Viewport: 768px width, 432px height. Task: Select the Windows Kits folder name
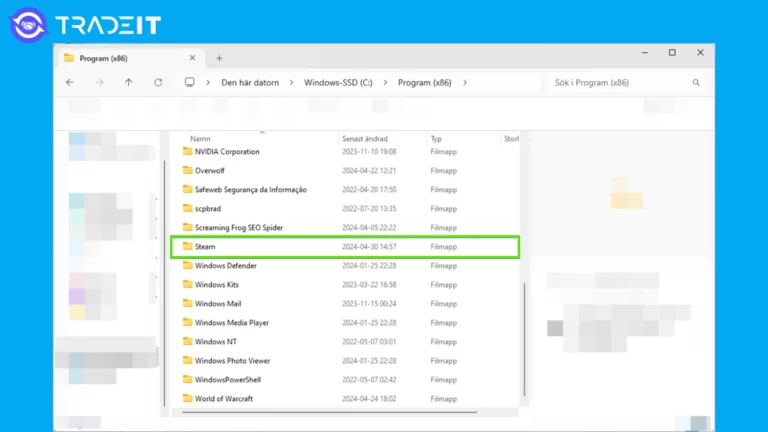click(x=216, y=285)
